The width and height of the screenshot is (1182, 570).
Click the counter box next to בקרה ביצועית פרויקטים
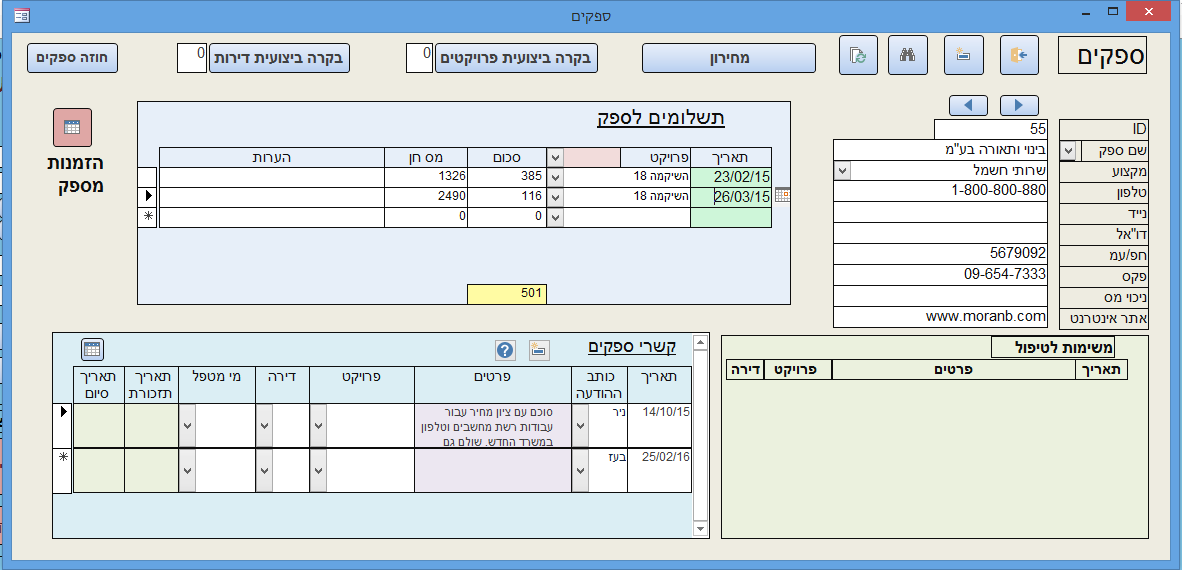420,58
